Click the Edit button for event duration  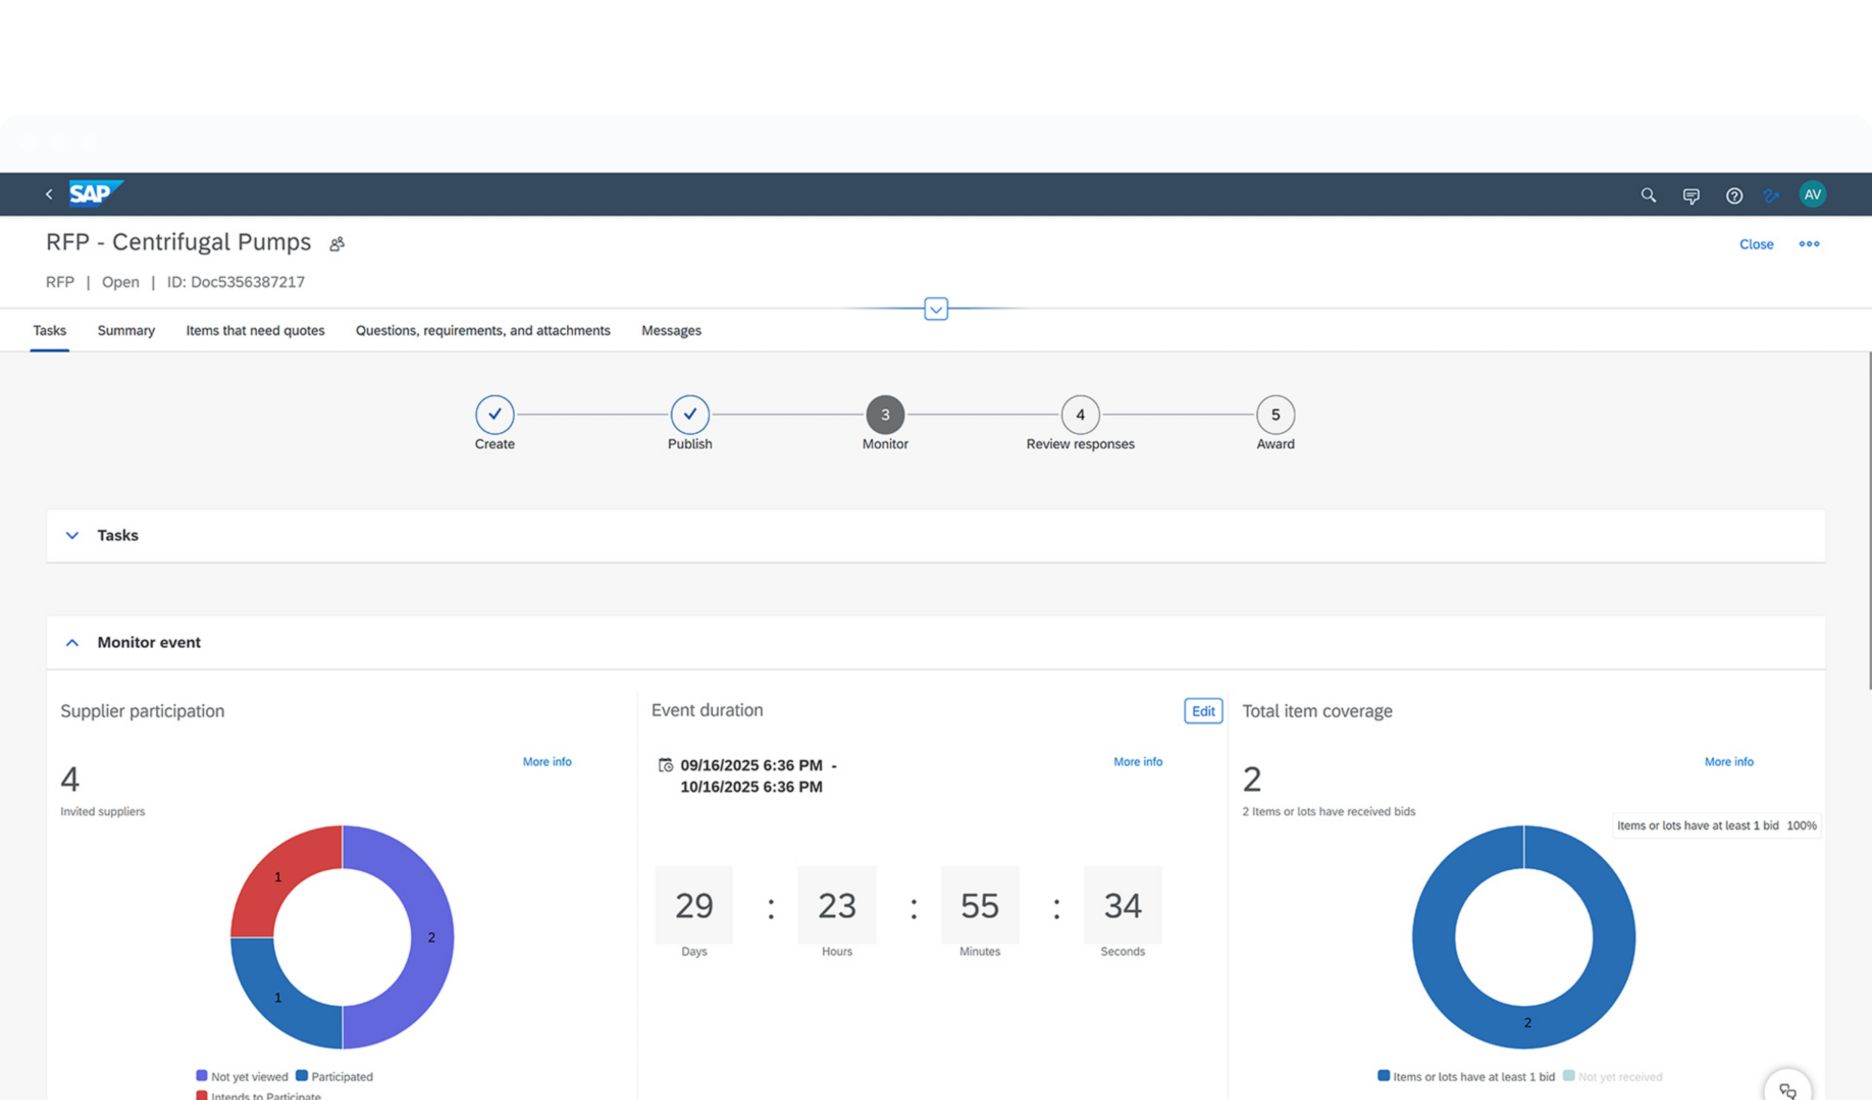pyautogui.click(x=1203, y=711)
